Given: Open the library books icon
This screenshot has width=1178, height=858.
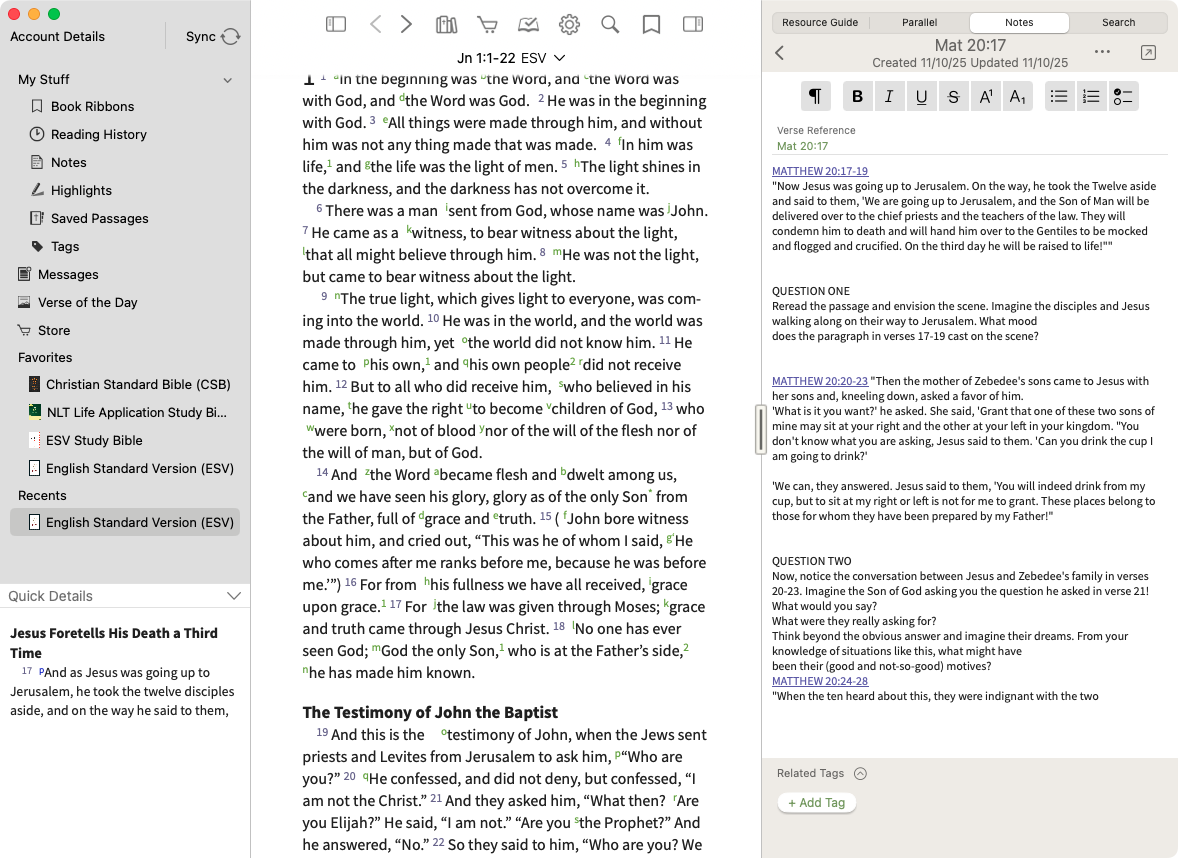Looking at the screenshot, I should click(x=446, y=24).
